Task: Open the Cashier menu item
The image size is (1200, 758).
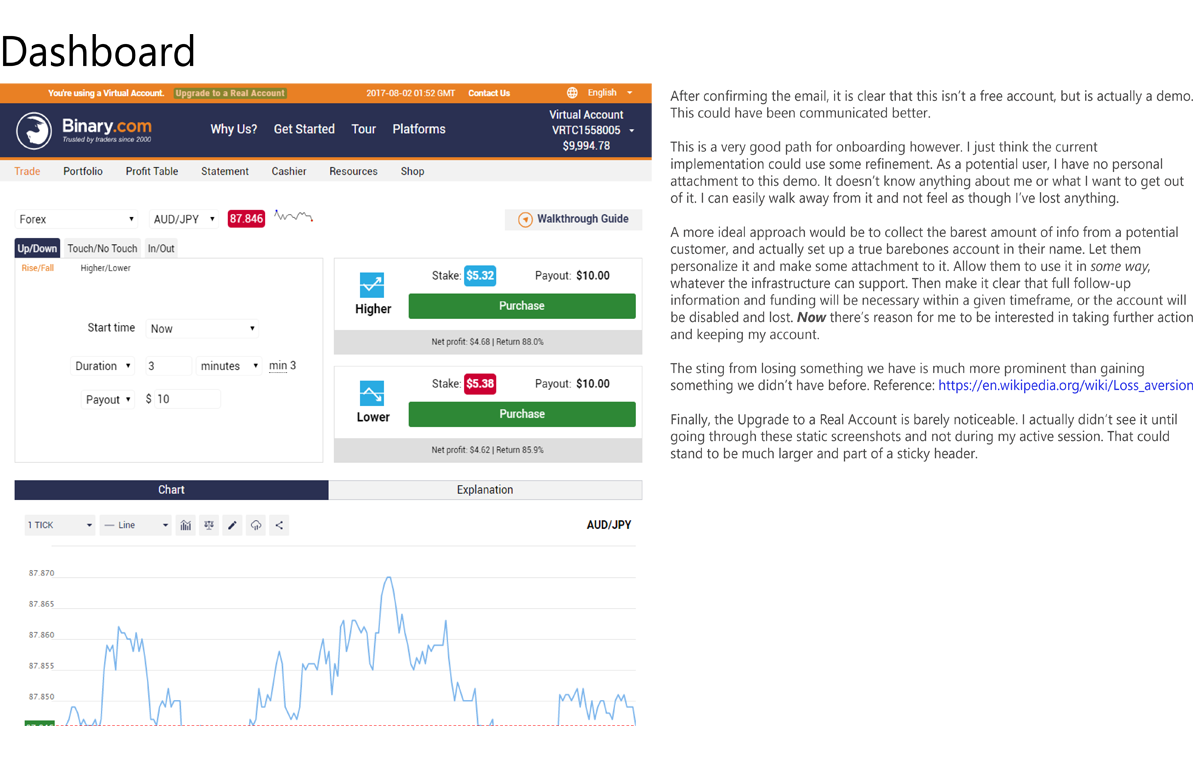Action: point(289,171)
